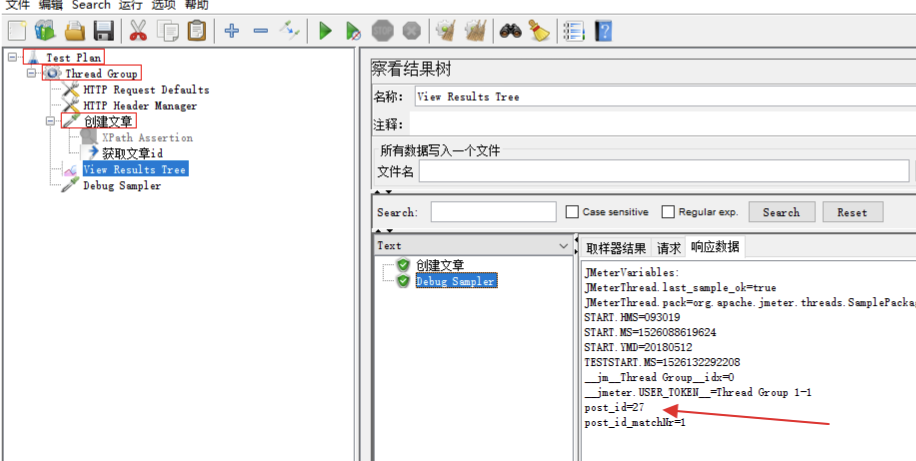Collapse the Test Plan tree node
The width and height of the screenshot is (916, 461).
(x=13, y=57)
